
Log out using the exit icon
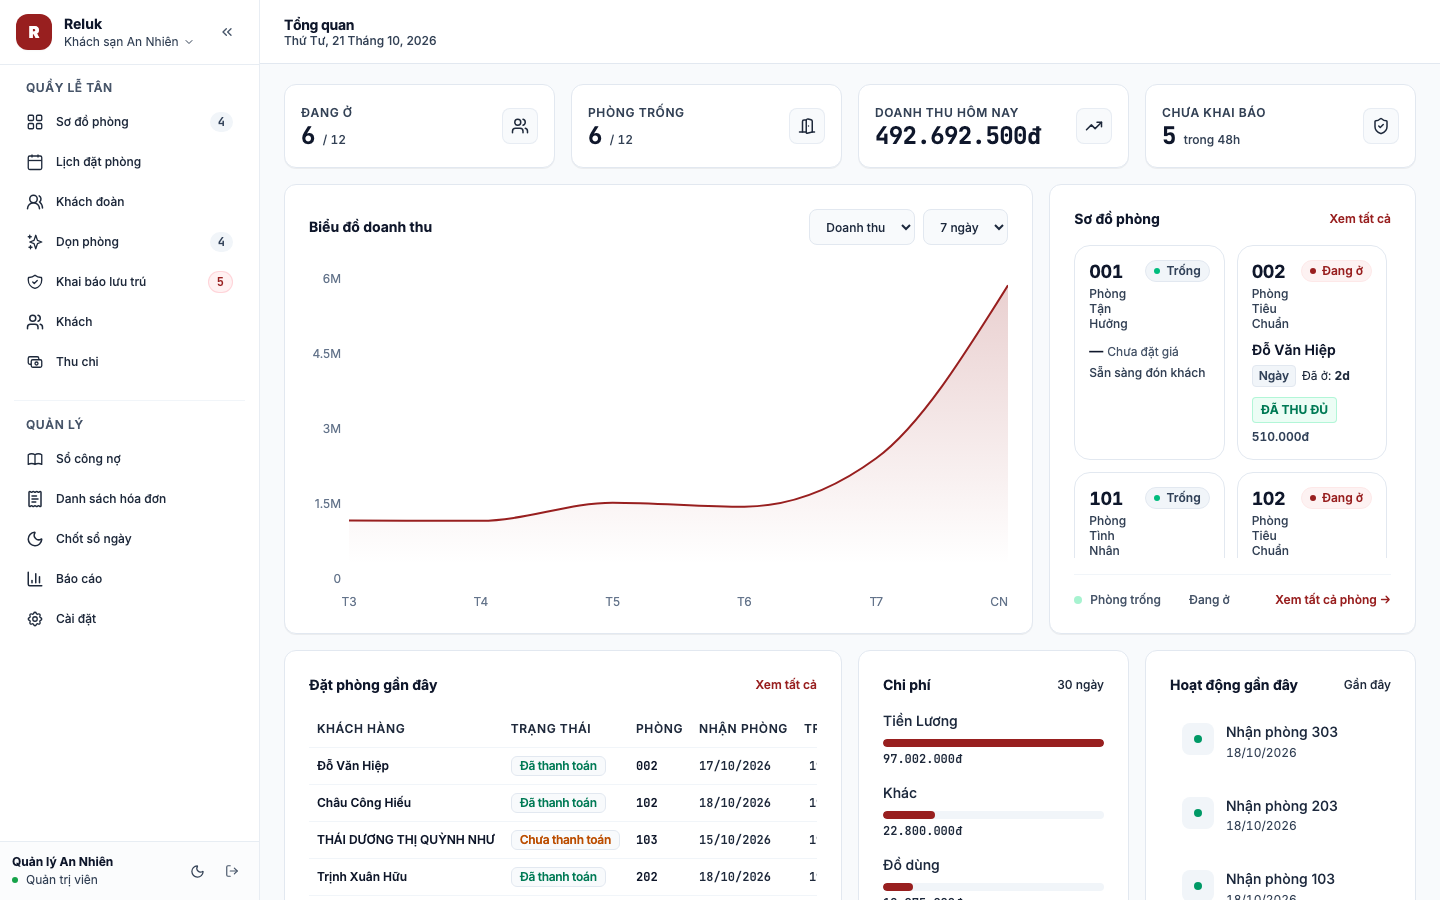(x=232, y=871)
